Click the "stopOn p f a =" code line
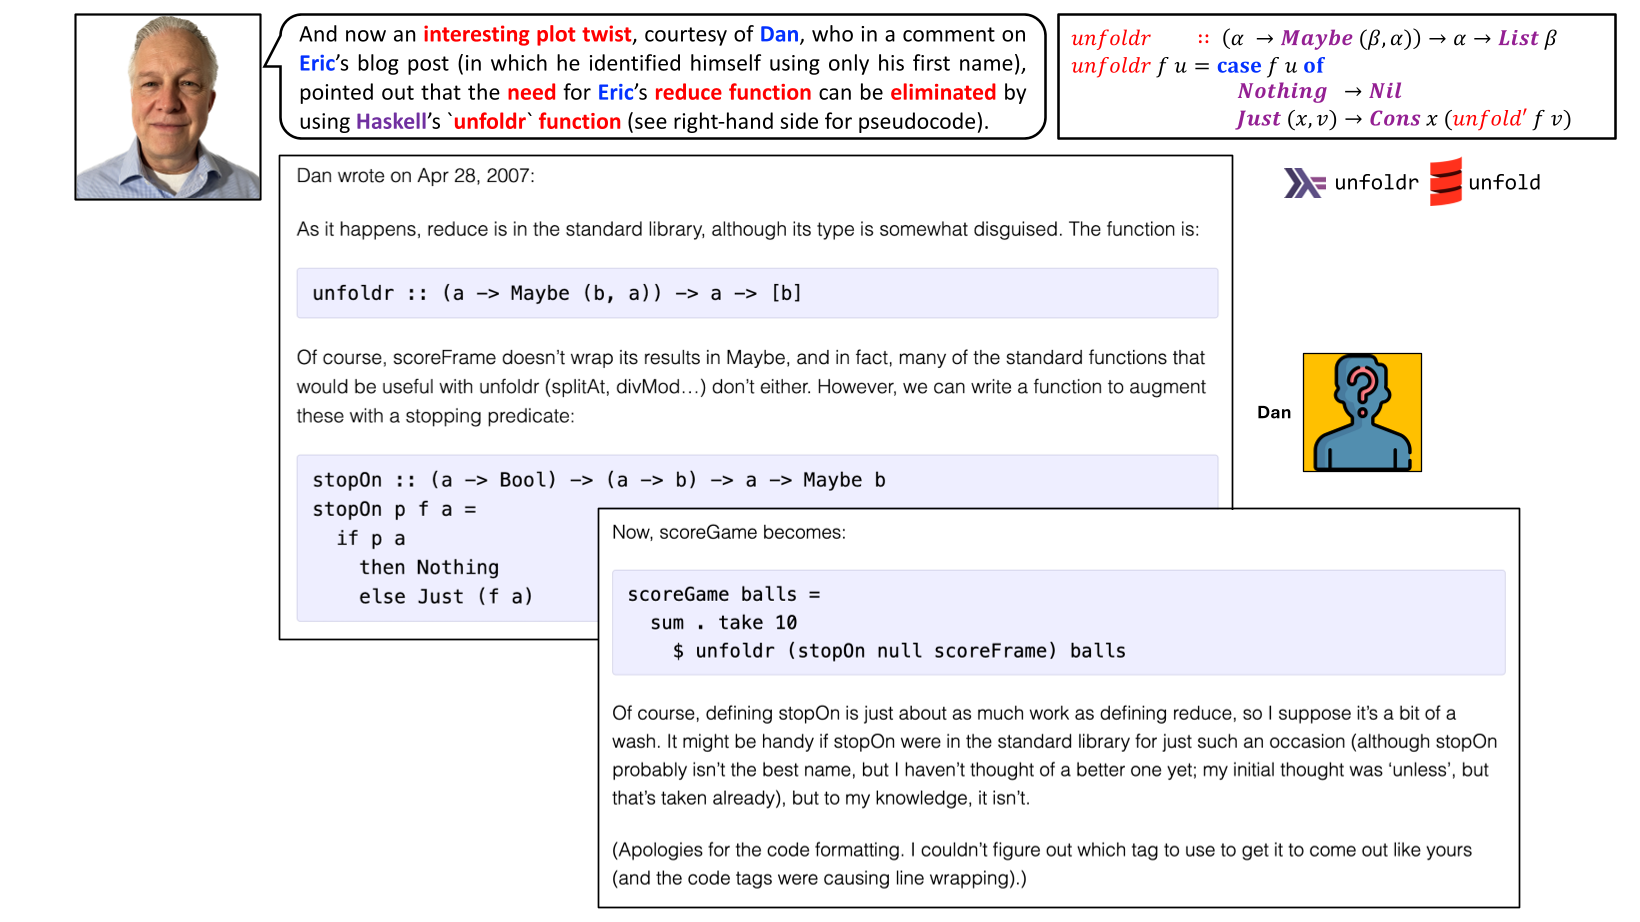Viewport: 1640px width, 922px height. (x=394, y=509)
